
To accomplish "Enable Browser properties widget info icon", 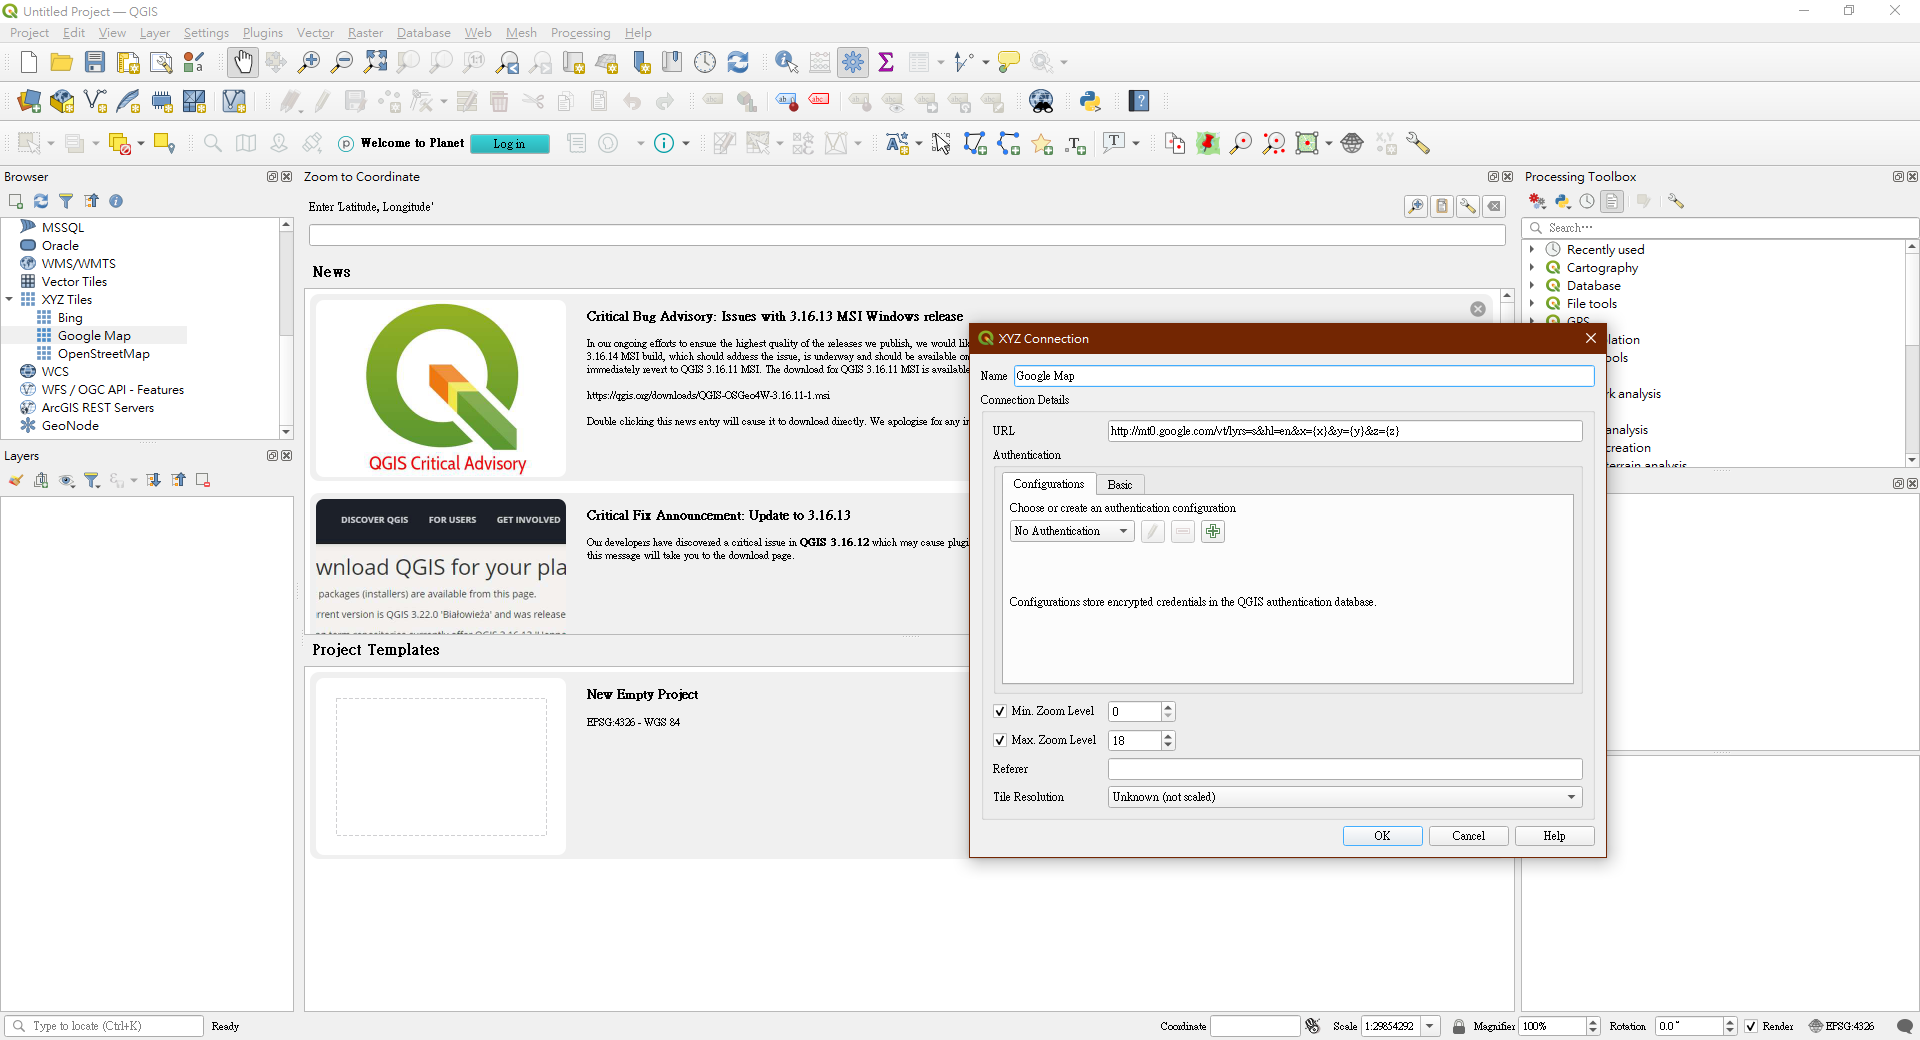I will [x=116, y=201].
